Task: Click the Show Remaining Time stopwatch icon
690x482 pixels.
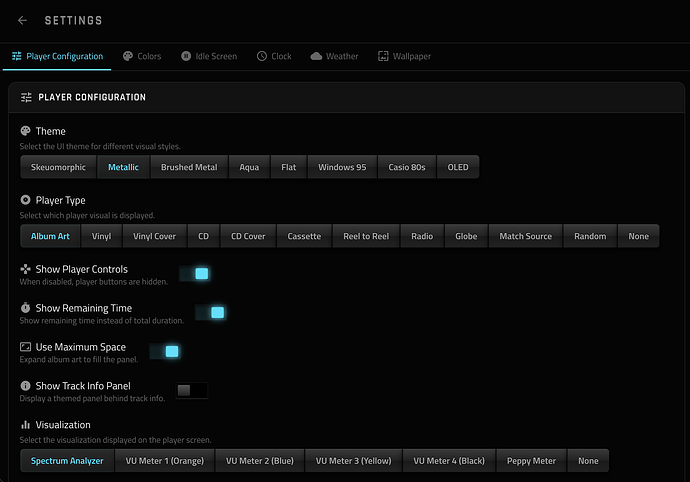Action: [26, 308]
